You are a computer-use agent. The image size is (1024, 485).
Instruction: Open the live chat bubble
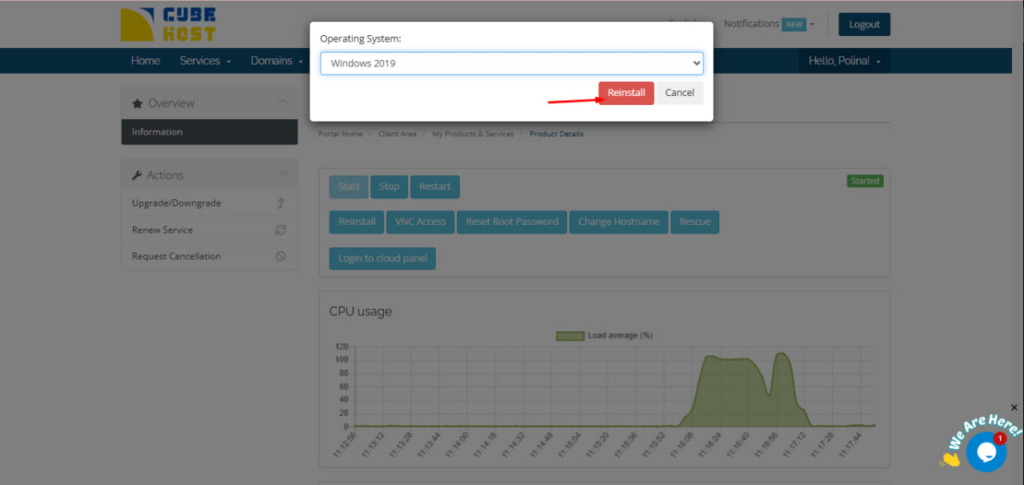pos(986,452)
